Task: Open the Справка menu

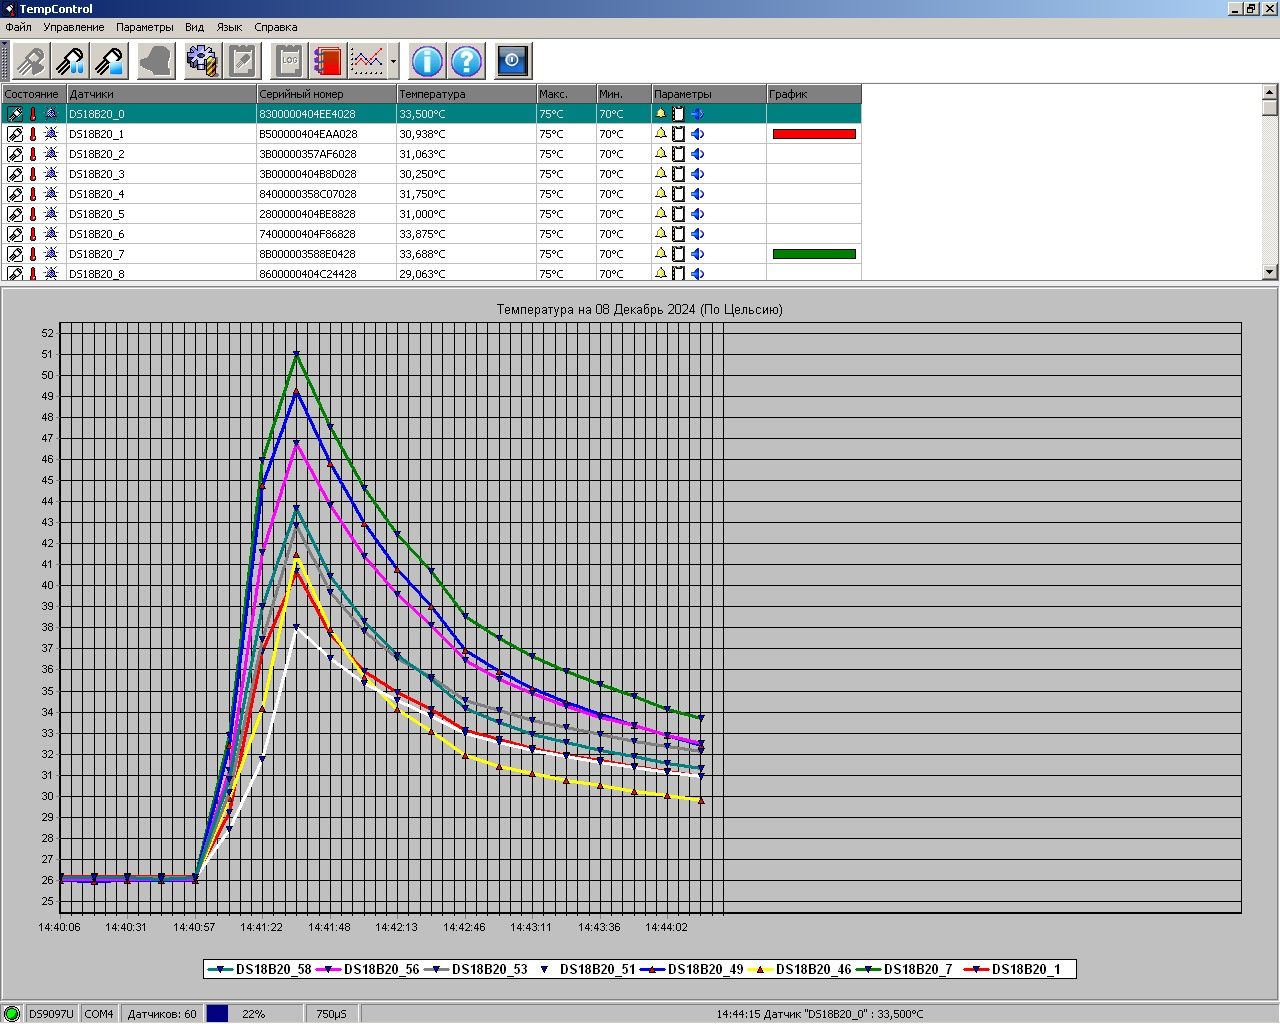Action: [x=275, y=27]
